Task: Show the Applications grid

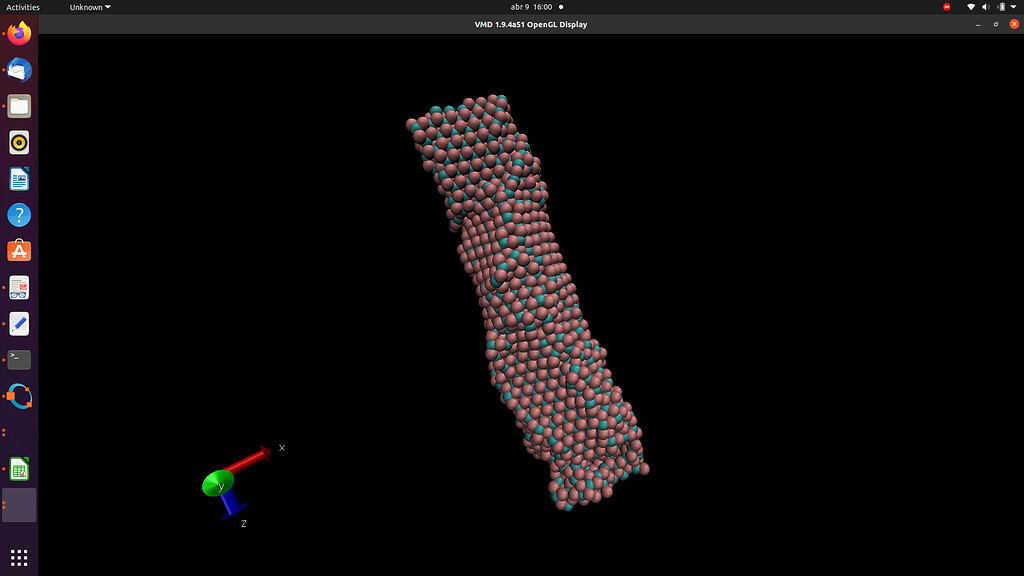Action: (19, 556)
